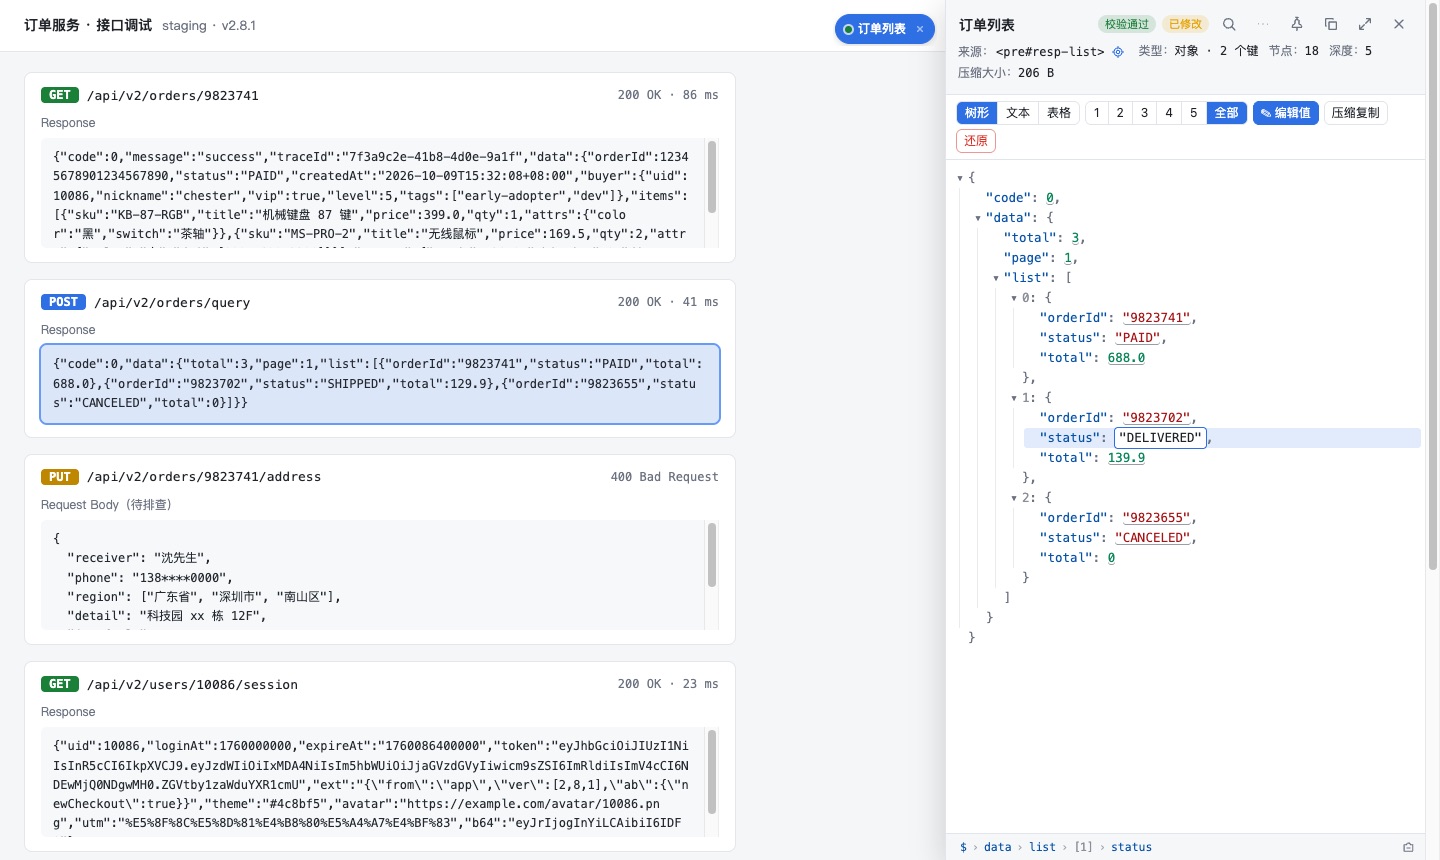Close the 订单列表 side panel

pos(1399,24)
